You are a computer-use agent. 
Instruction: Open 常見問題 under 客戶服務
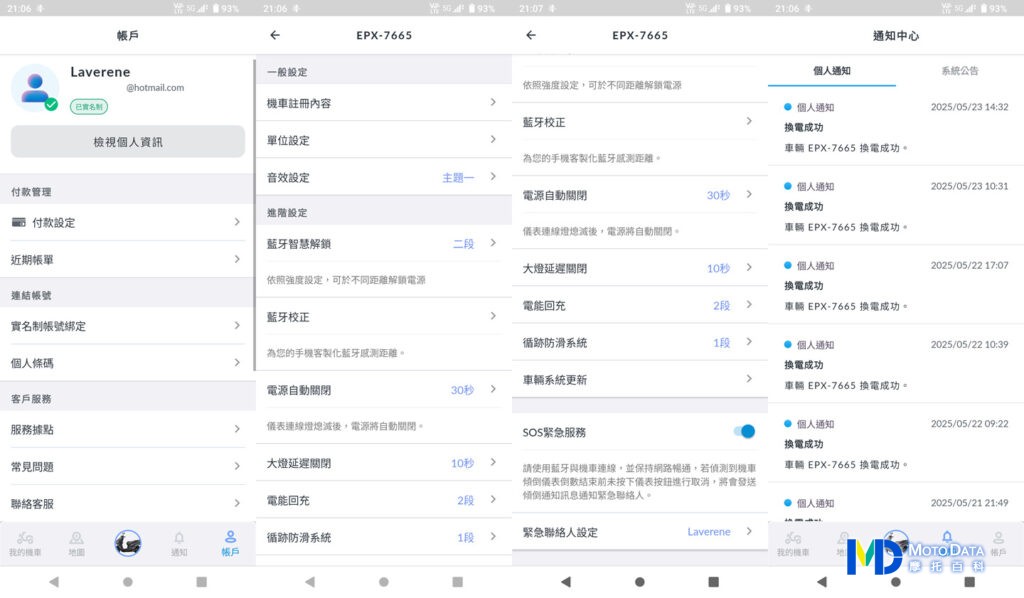click(x=127, y=466)
